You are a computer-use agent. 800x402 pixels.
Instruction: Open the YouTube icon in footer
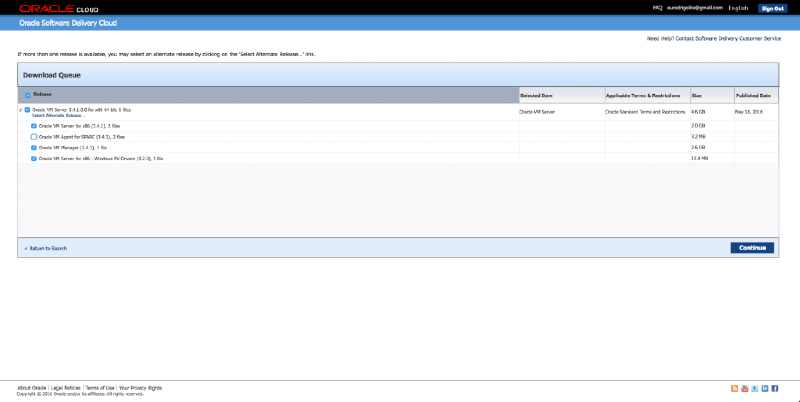744,388
